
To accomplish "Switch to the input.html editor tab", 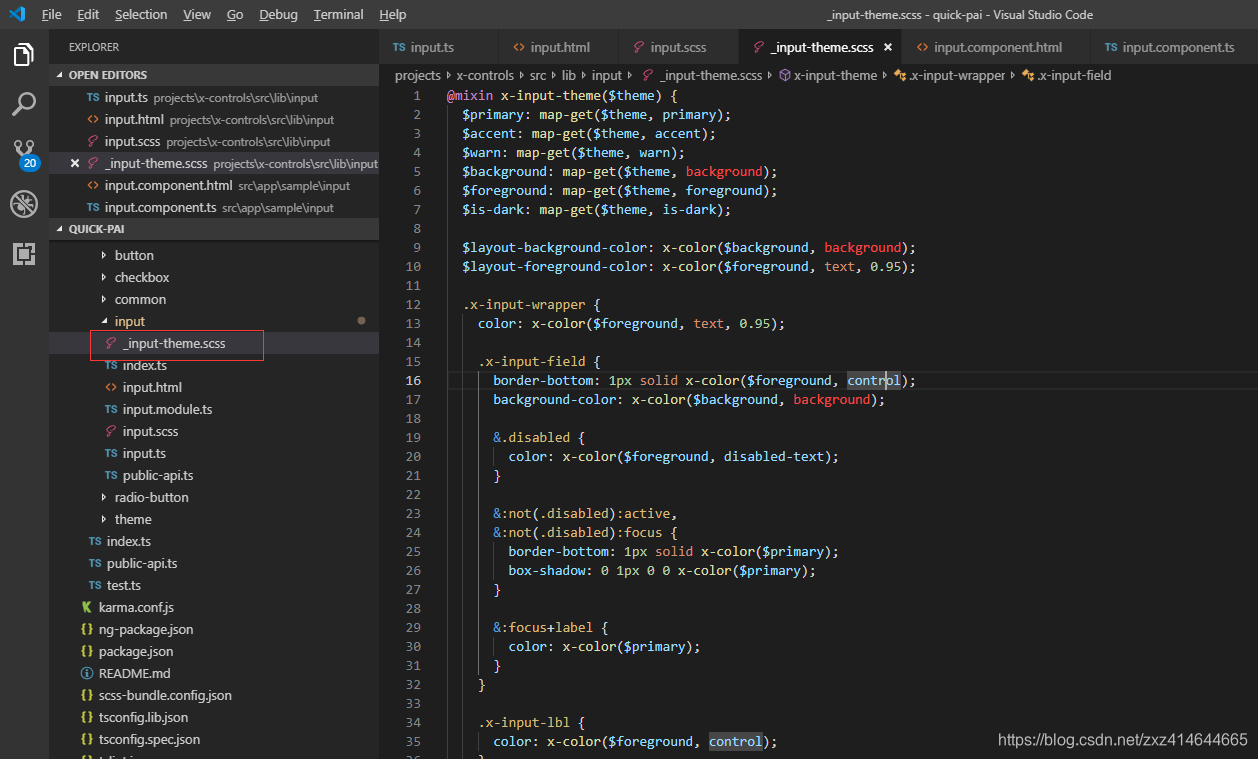I will click(x=558, y=47).
